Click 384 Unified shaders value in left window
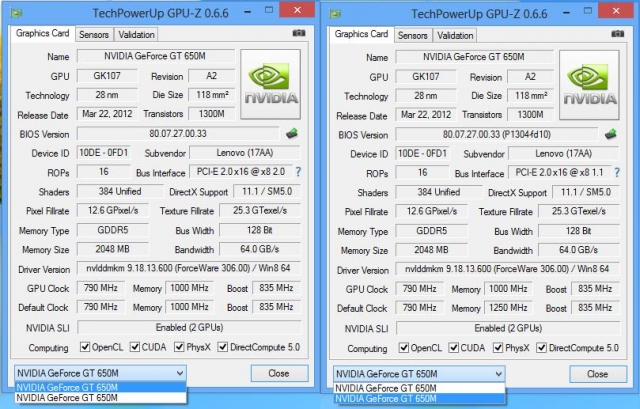The width and height of the screenshot is (640, 409). click(x=120, y=191)
